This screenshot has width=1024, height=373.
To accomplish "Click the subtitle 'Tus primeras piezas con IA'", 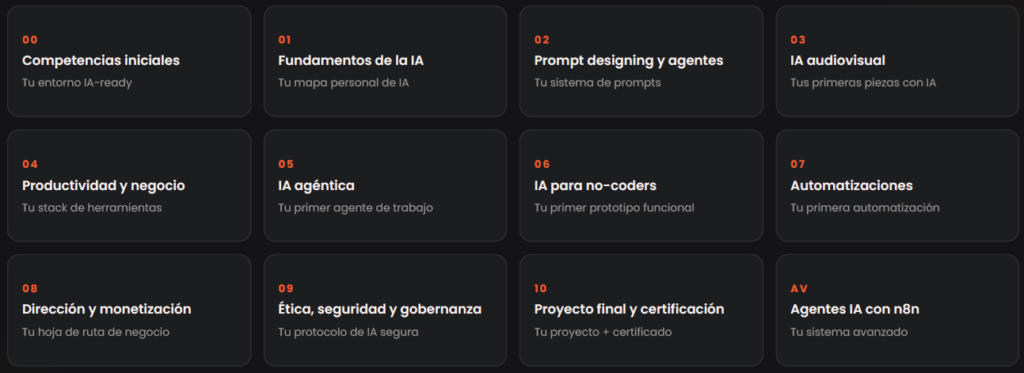I will [863, 83].
